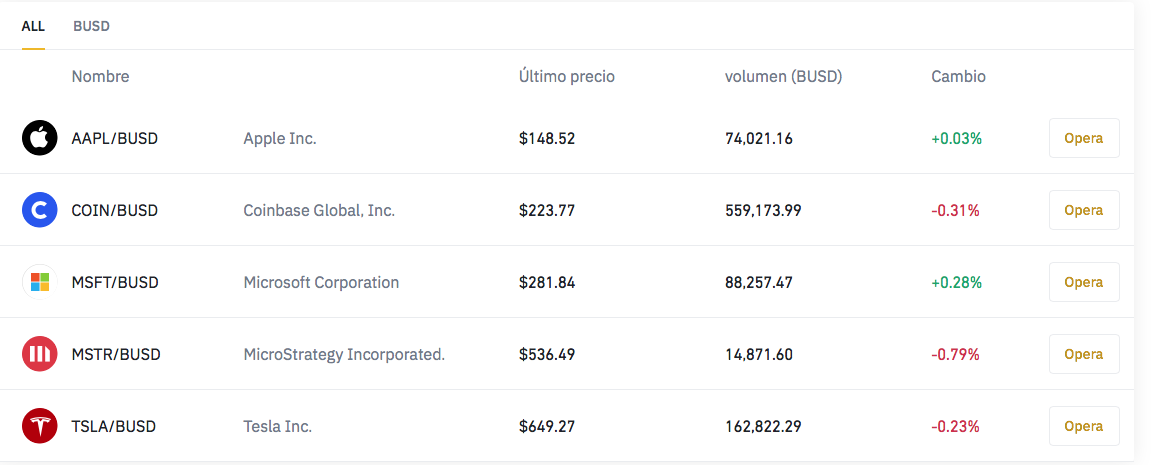Sort by the Cambio column header
Image resolution: width=1160 pixels, height=465 pixels.
point(958,76)
